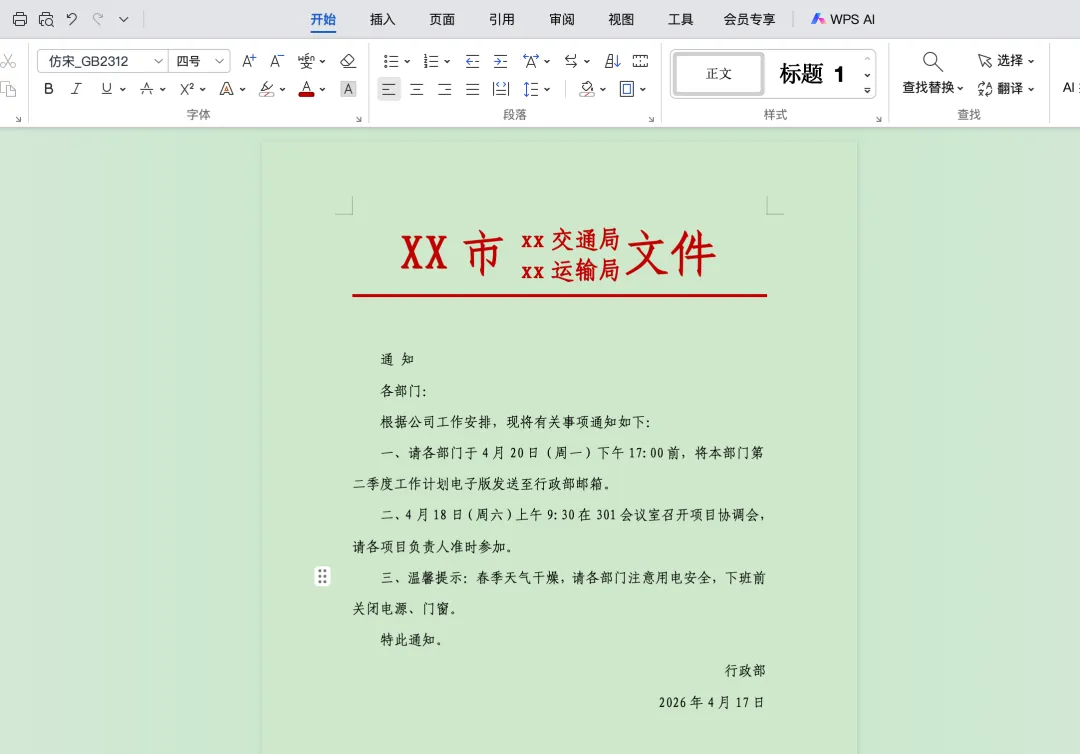Click the Chinese layout (character scaling) icon
This screenshot has width=1080, height=754.
pyautogui.click(x=530, y=61)
